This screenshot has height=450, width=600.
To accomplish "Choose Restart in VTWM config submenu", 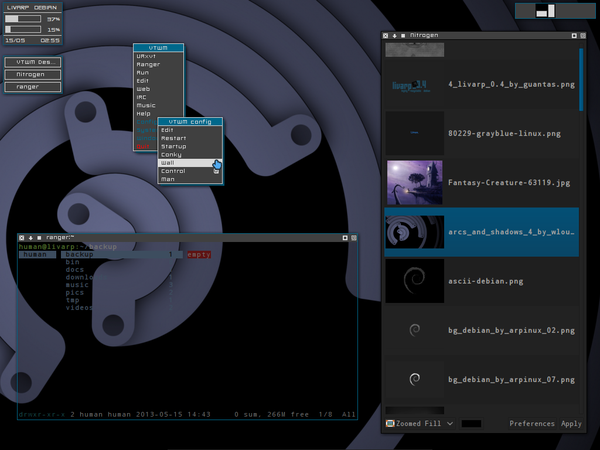I will [x=190, y=139].
